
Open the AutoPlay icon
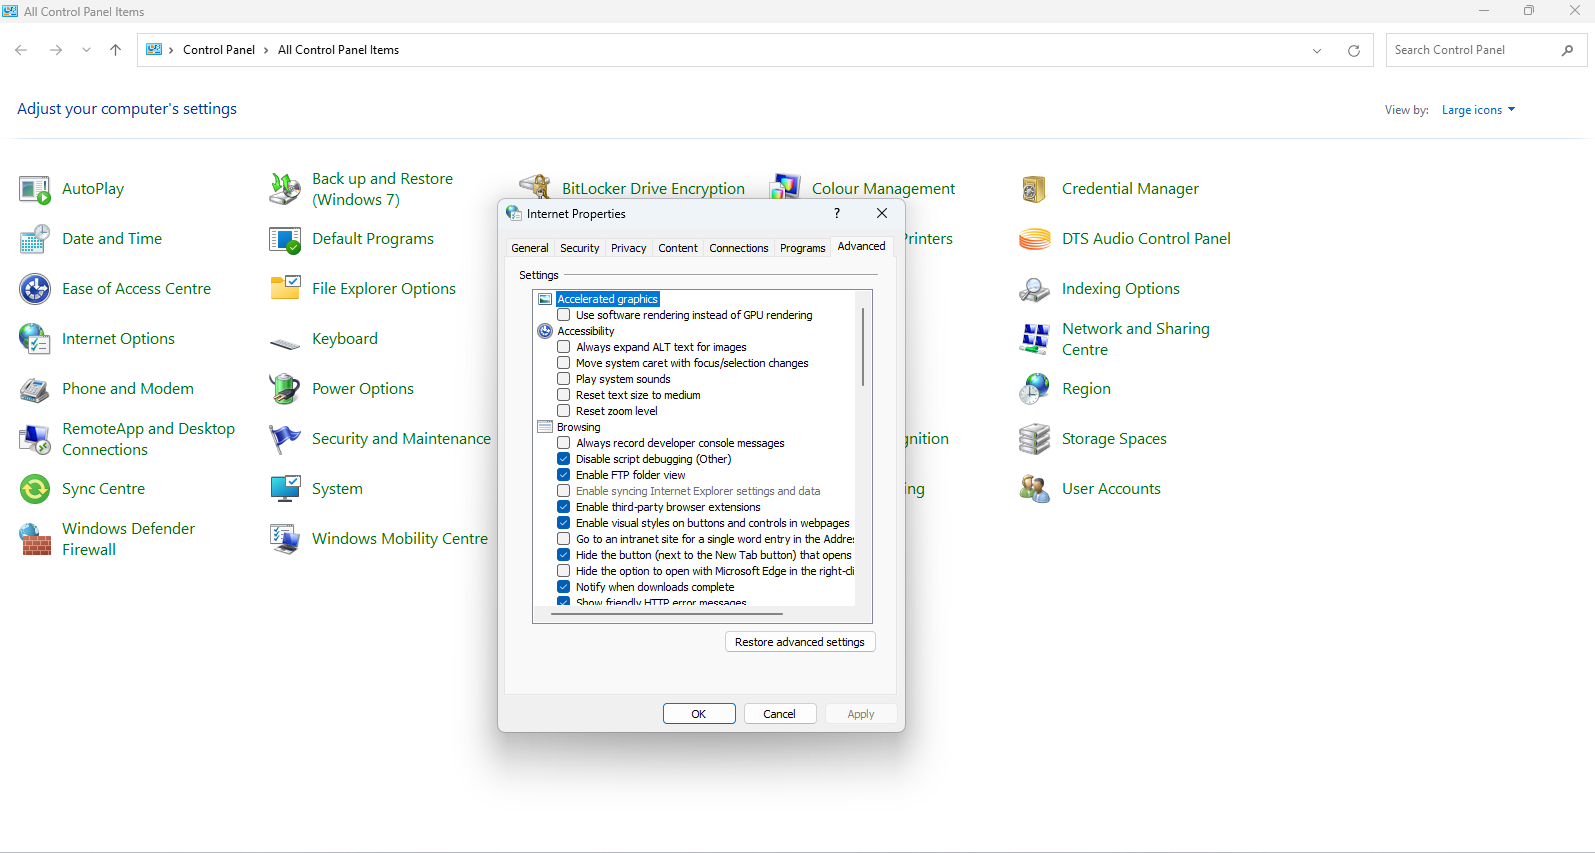click(x=35, y=189)
